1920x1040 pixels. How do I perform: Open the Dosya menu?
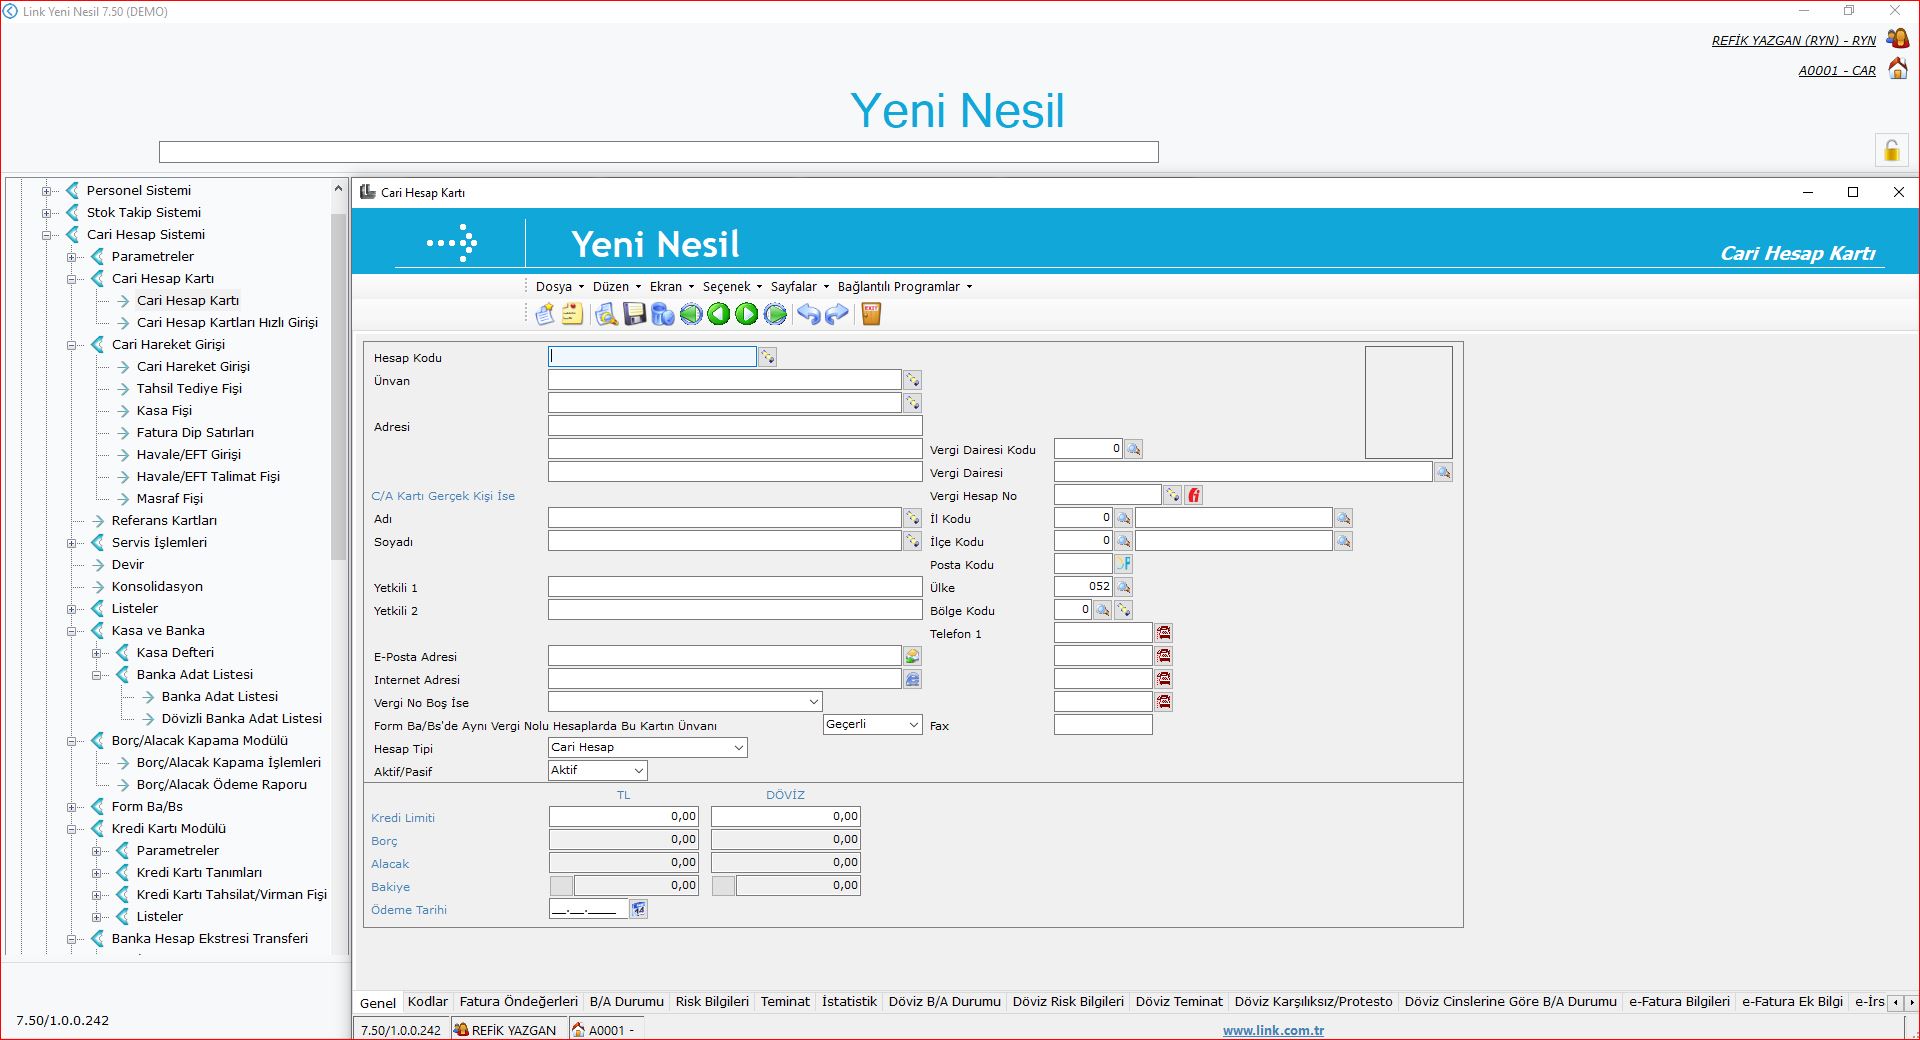coord(559,287)
